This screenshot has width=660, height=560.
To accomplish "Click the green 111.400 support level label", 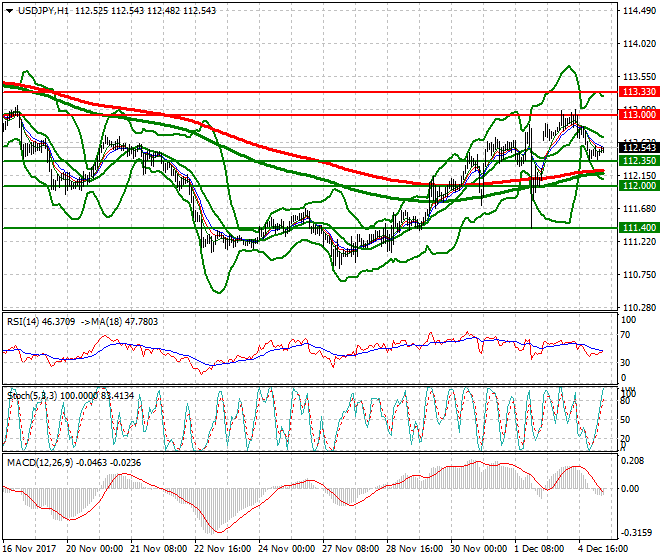I will 639,228.
